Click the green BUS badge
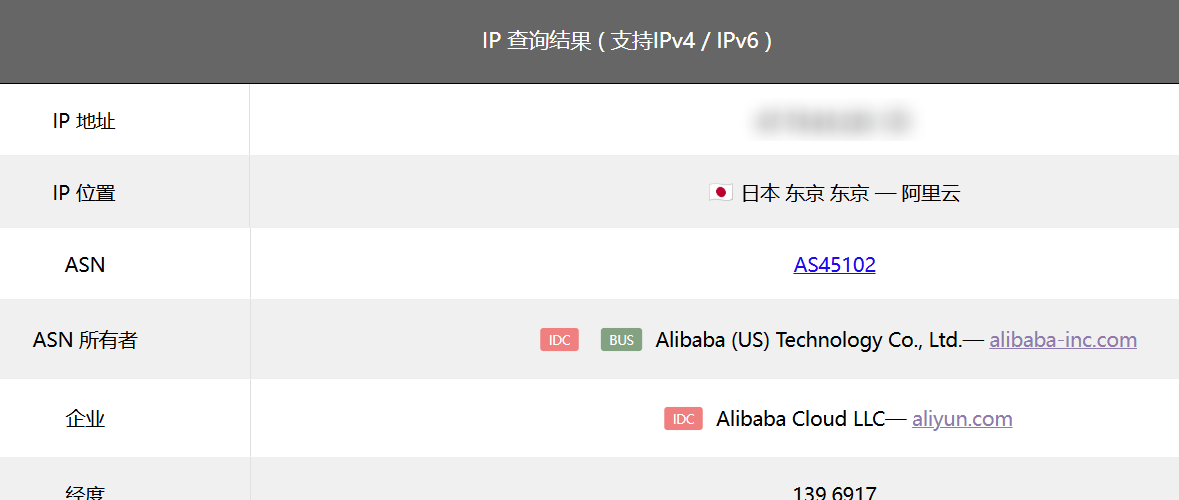 [x=621, y=340]
